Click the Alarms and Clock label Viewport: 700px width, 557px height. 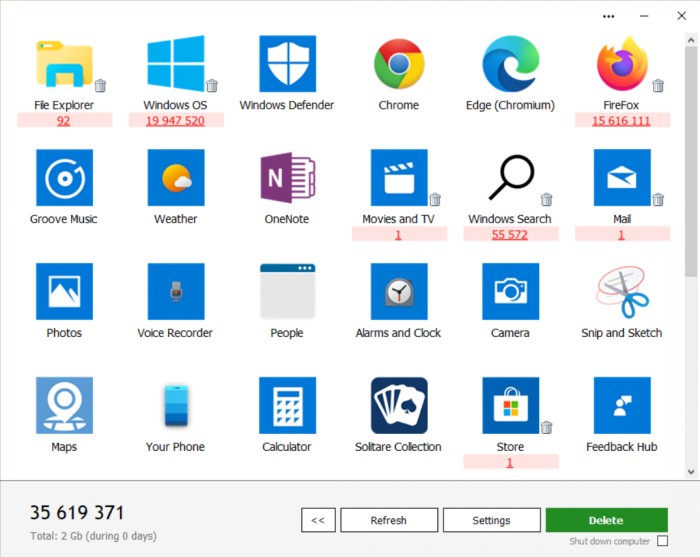coord(398,333)
